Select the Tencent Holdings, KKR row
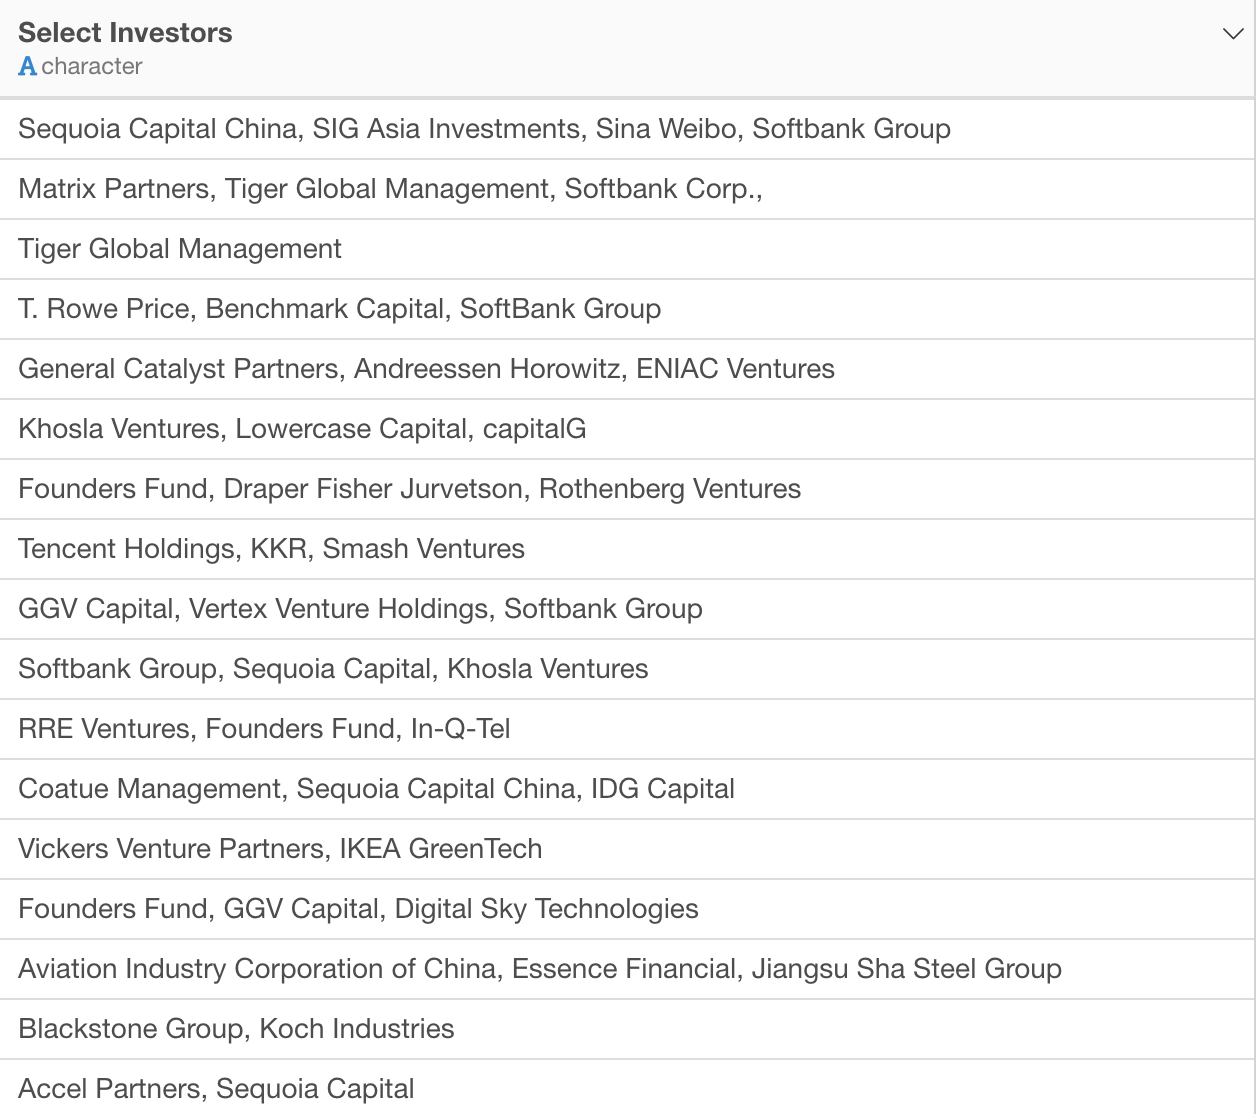The image size is (1256, 1114). click(627, 549)
